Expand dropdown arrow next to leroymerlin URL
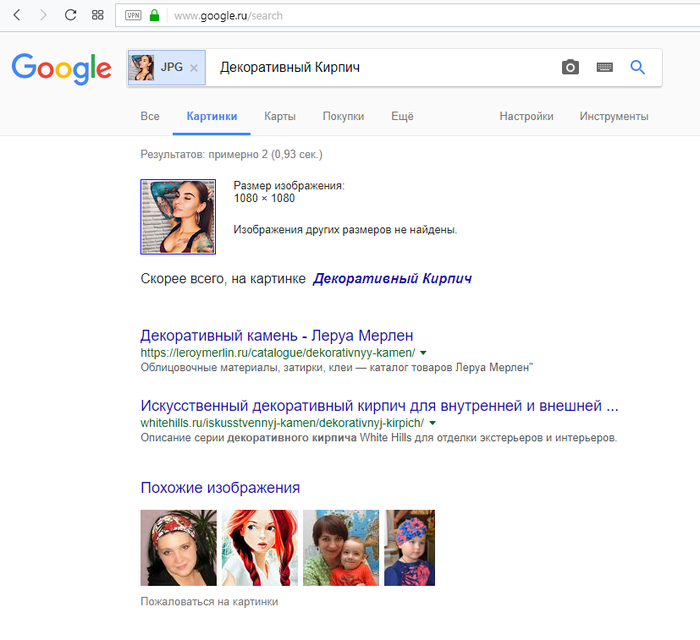Viewport: 700px width, 640px height. click(x=423, y=353)
